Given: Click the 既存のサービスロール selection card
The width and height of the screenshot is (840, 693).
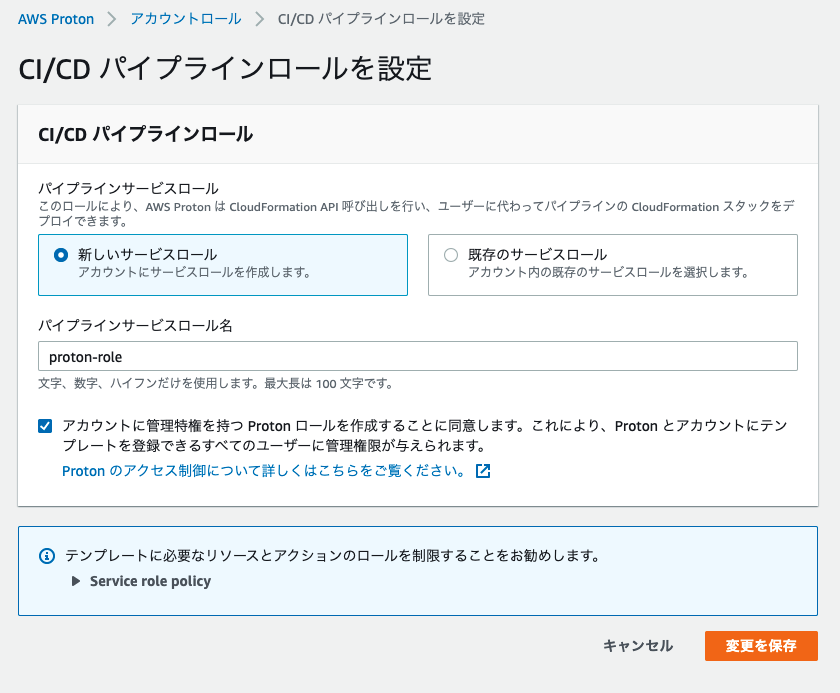Looking at the screenshot, I should pyautogui.click(x=611, y=264).
